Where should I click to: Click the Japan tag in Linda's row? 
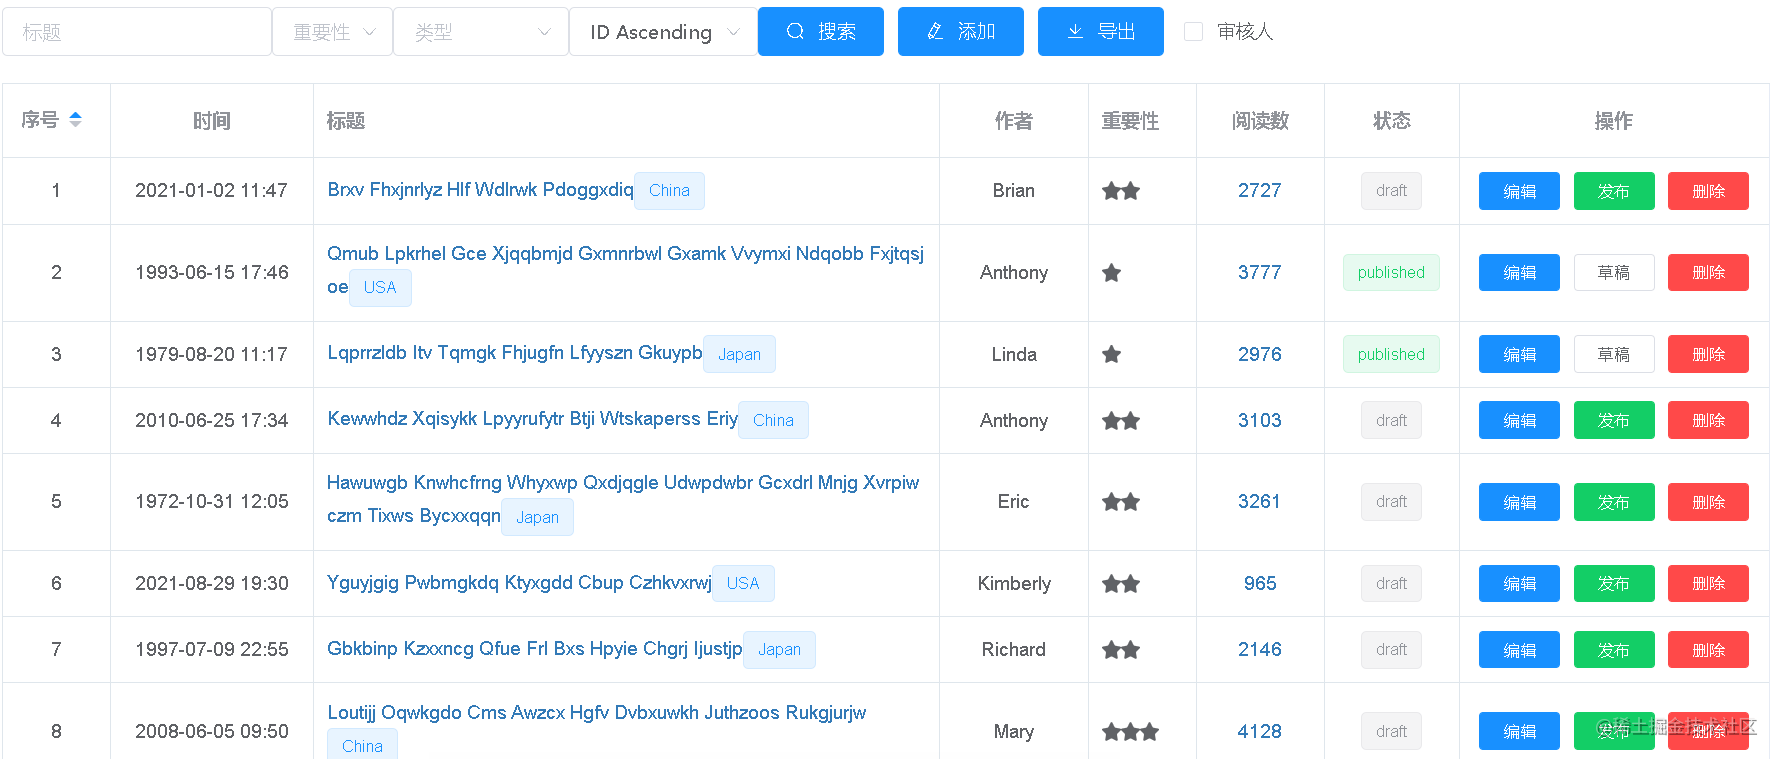[739, 354]
